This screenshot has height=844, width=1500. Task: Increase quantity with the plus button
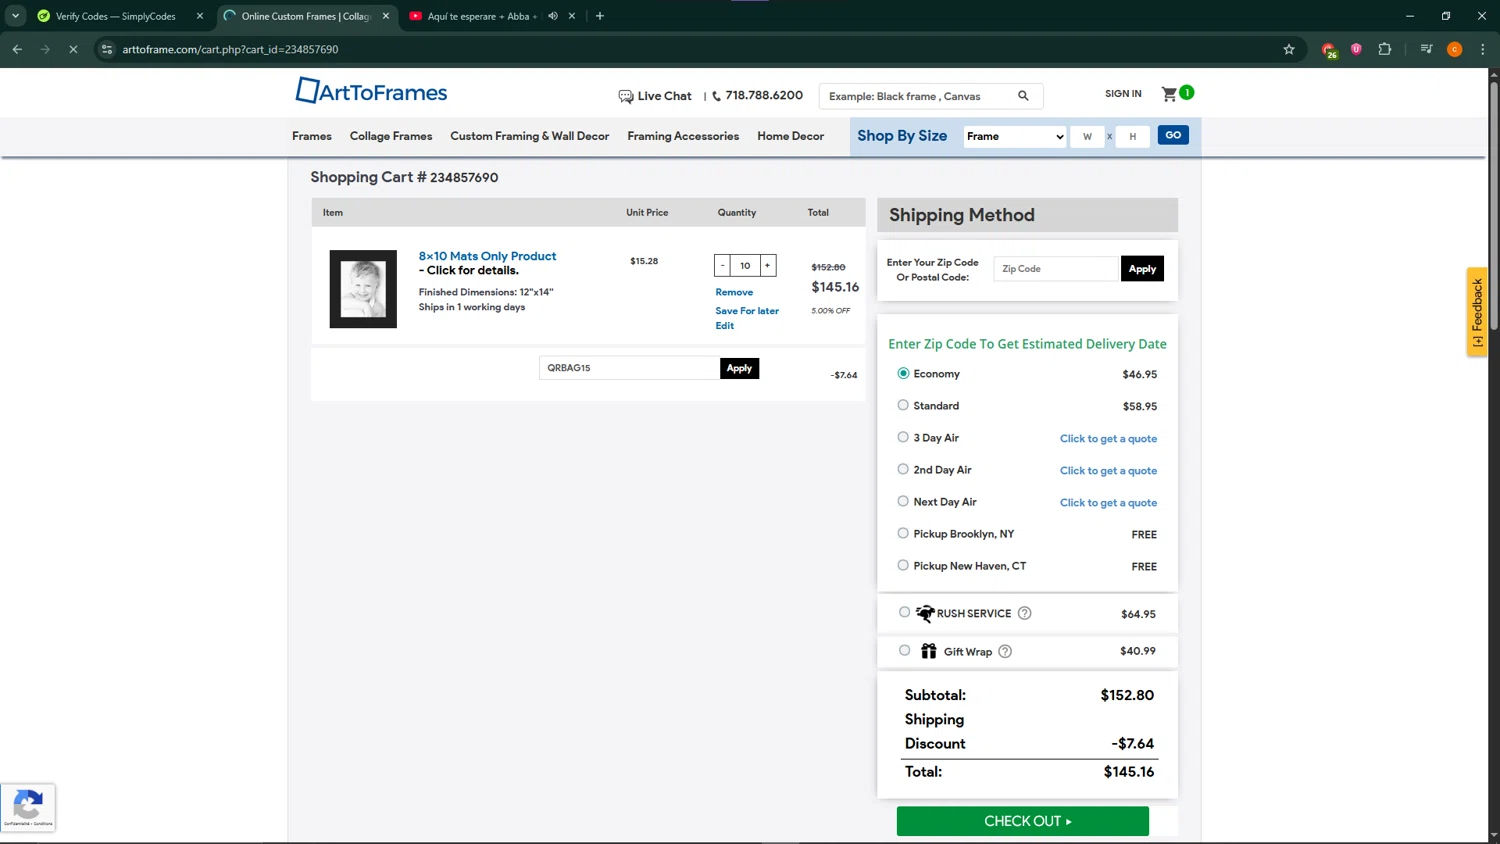[767, 265]
